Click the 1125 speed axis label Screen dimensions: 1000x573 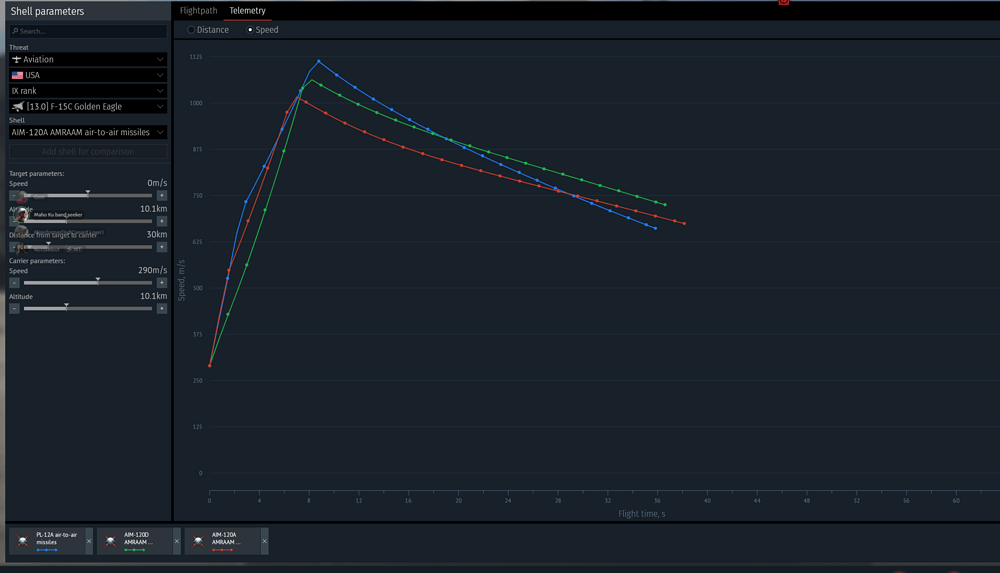pyautogui.click(x=196, y=57)
